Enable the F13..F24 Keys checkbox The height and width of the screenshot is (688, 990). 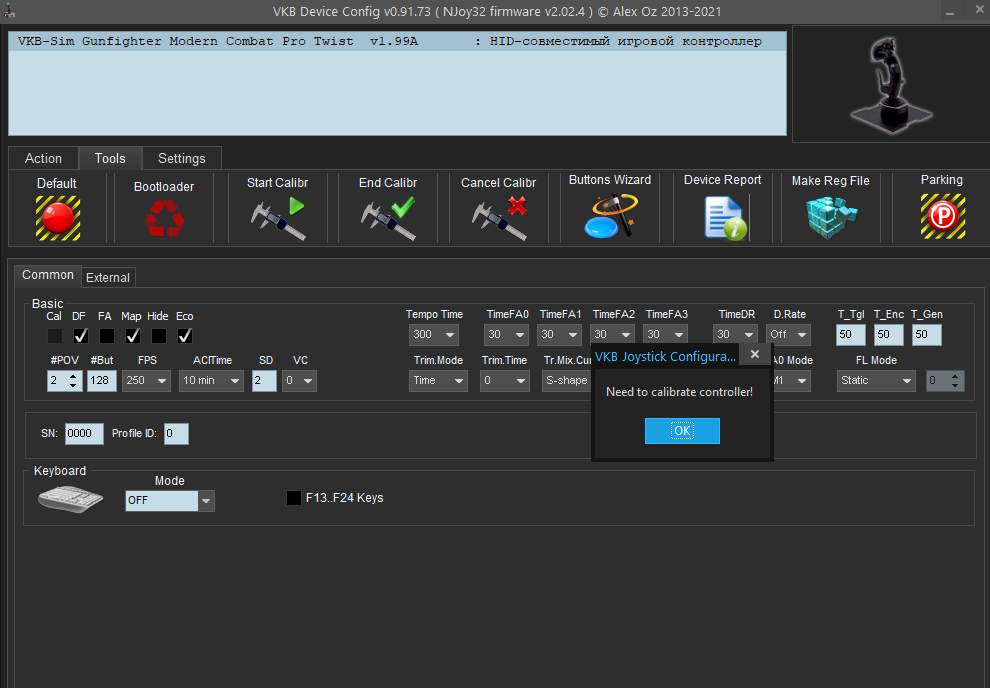pyautogui.click(x=294, y=498)
